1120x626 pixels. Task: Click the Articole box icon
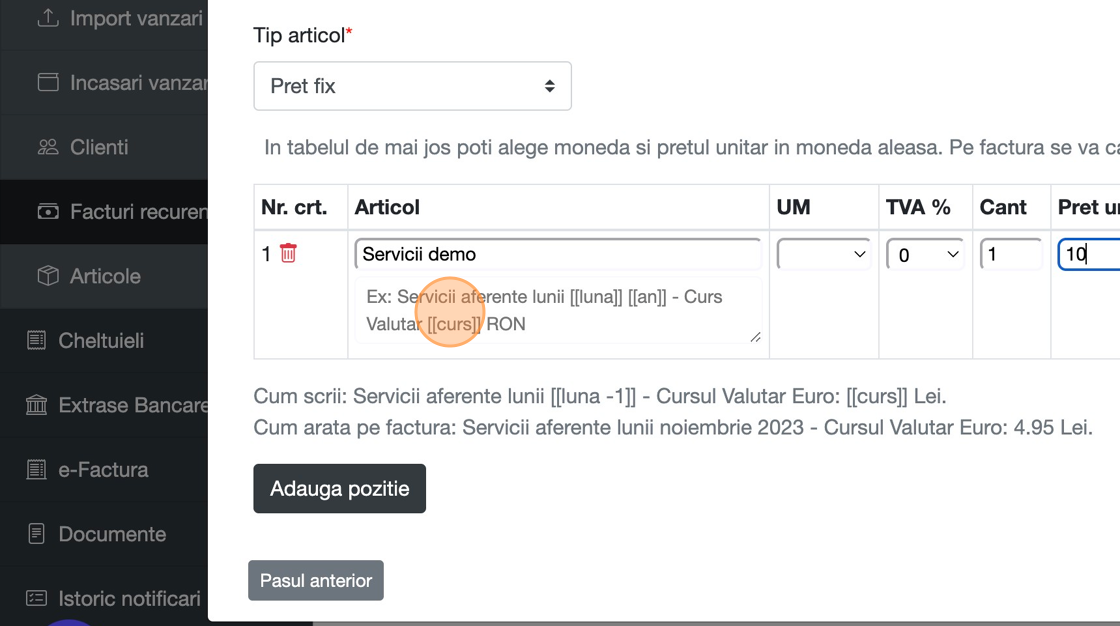point(48,276)
